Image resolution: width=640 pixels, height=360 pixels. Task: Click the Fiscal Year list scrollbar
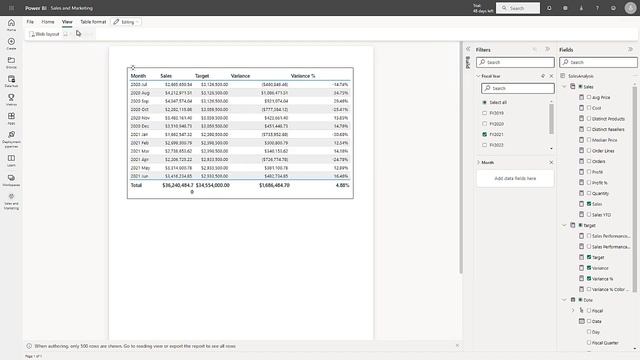[x=551, y=119]
